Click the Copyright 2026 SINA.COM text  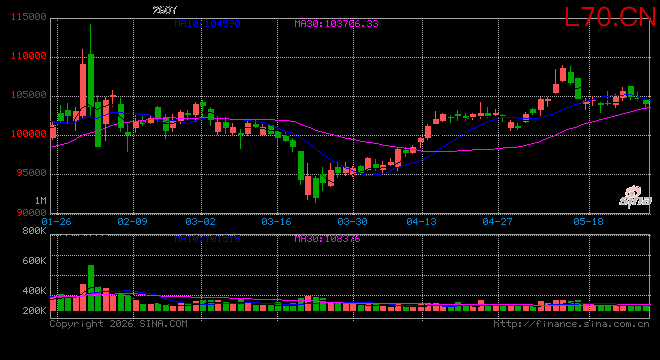click(x=119, y=324)
